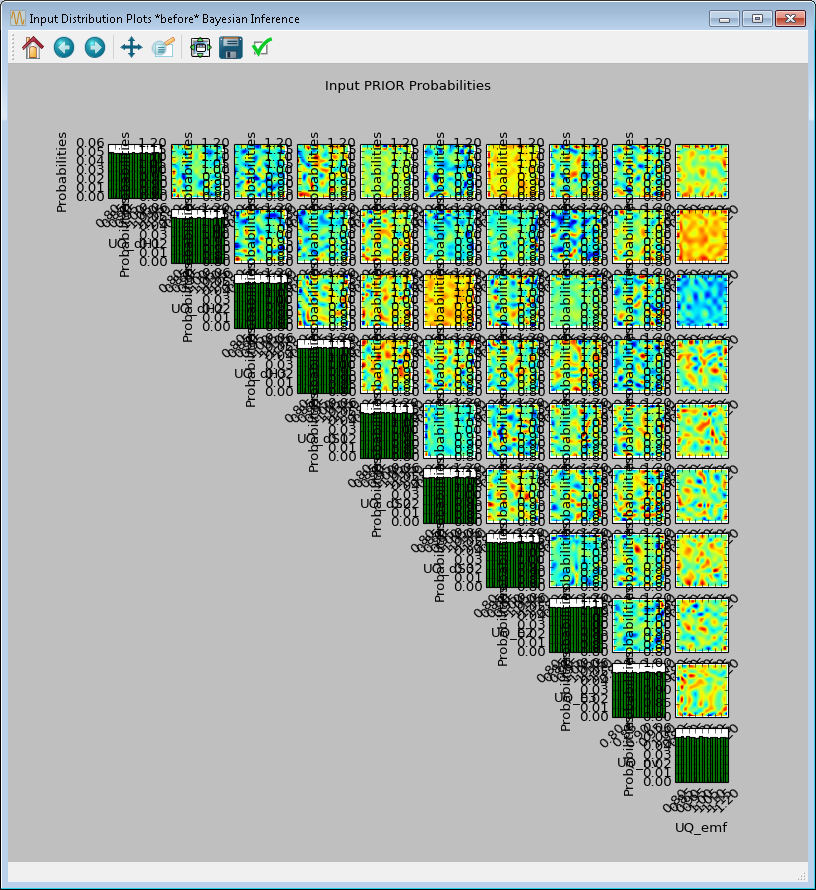Click the green checkmark toolbar icon
Viewport: 816px width, 890px height.
click(x=261, y=47)
